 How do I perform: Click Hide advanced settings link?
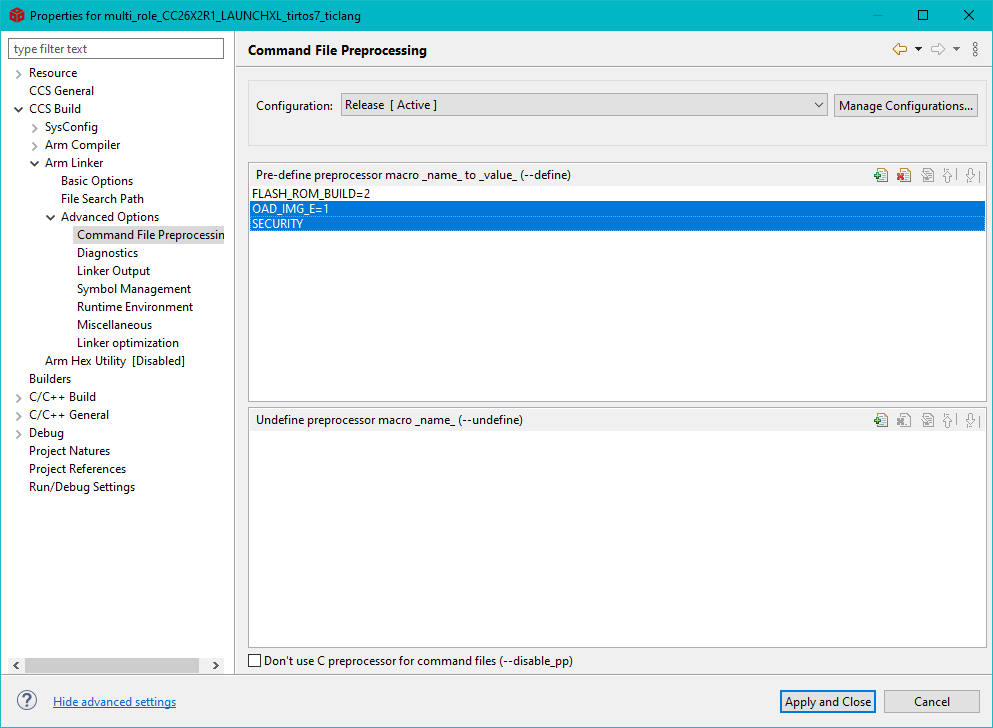coord(114,702)
